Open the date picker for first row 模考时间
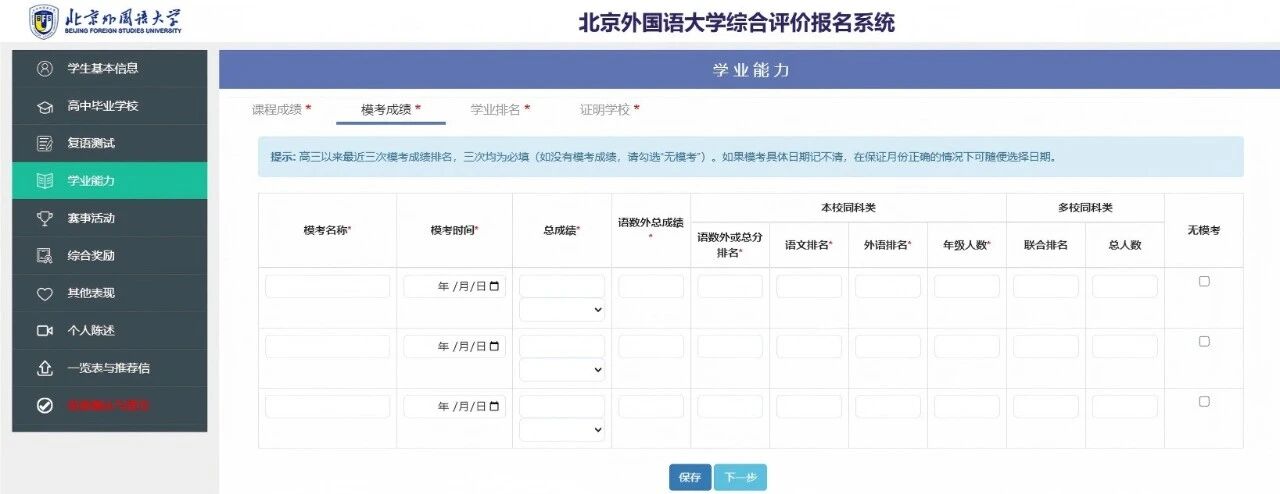Viewport: 1280px width, 494px height. 494,287
